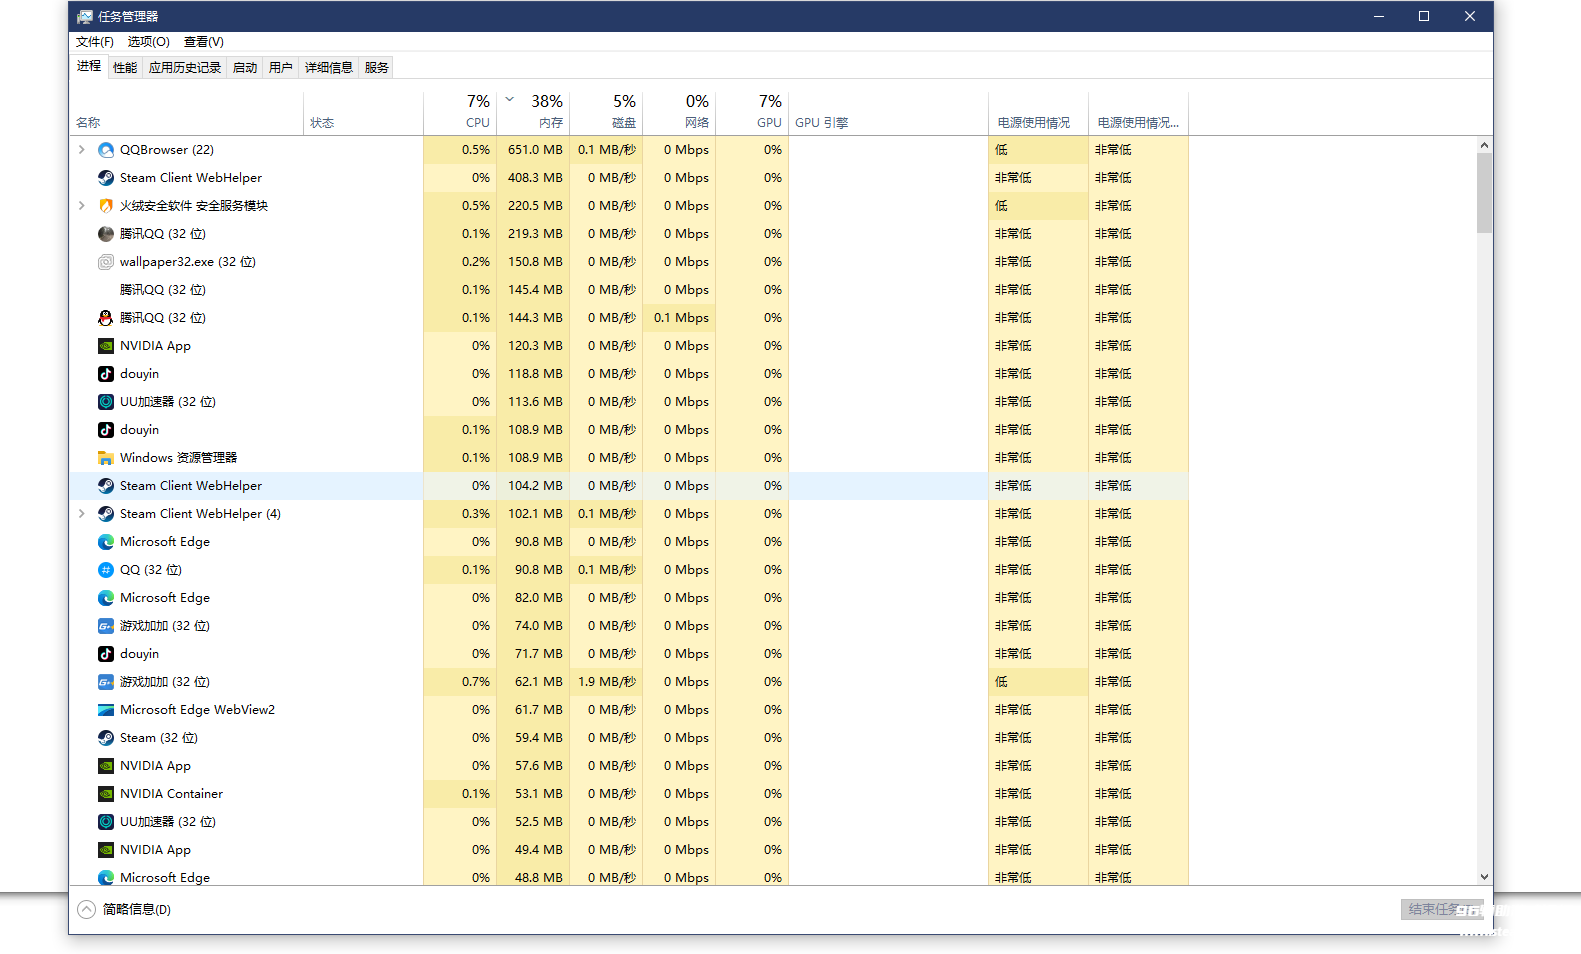Click the scroll down arrow of list
Viewport: 1581px width, 954px height.
pos(1484,877)
